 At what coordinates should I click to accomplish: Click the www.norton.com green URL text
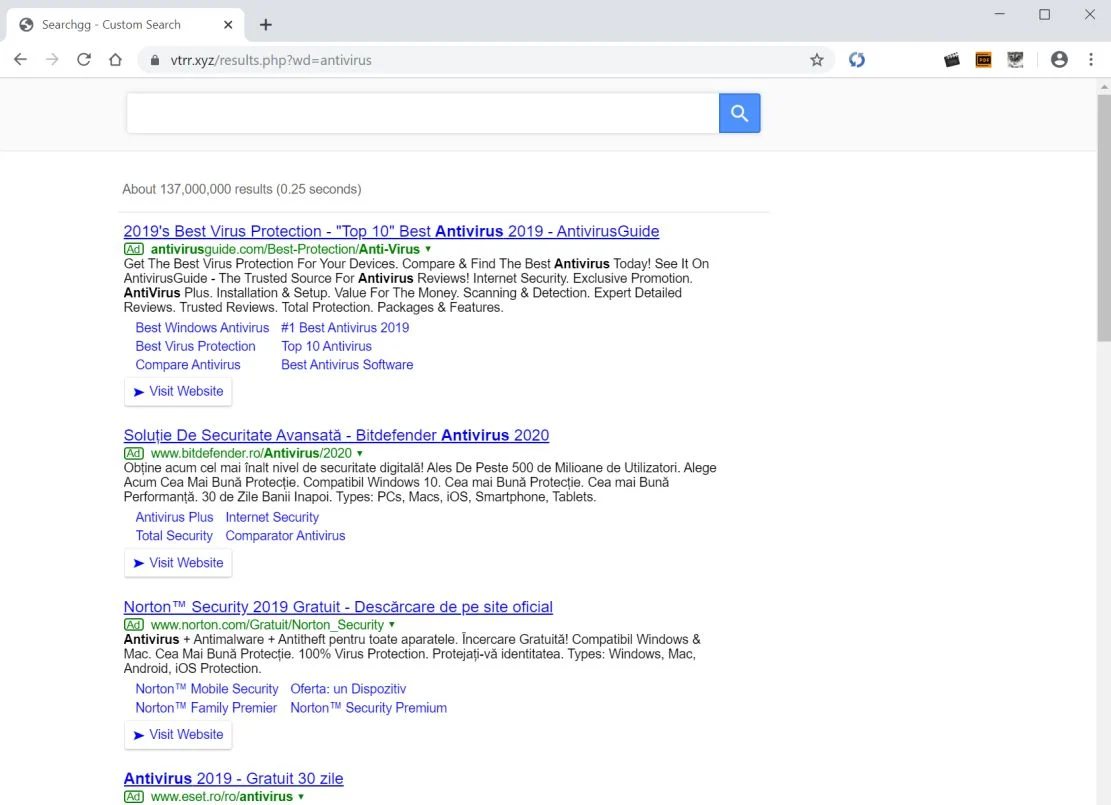tap(267, 625)
